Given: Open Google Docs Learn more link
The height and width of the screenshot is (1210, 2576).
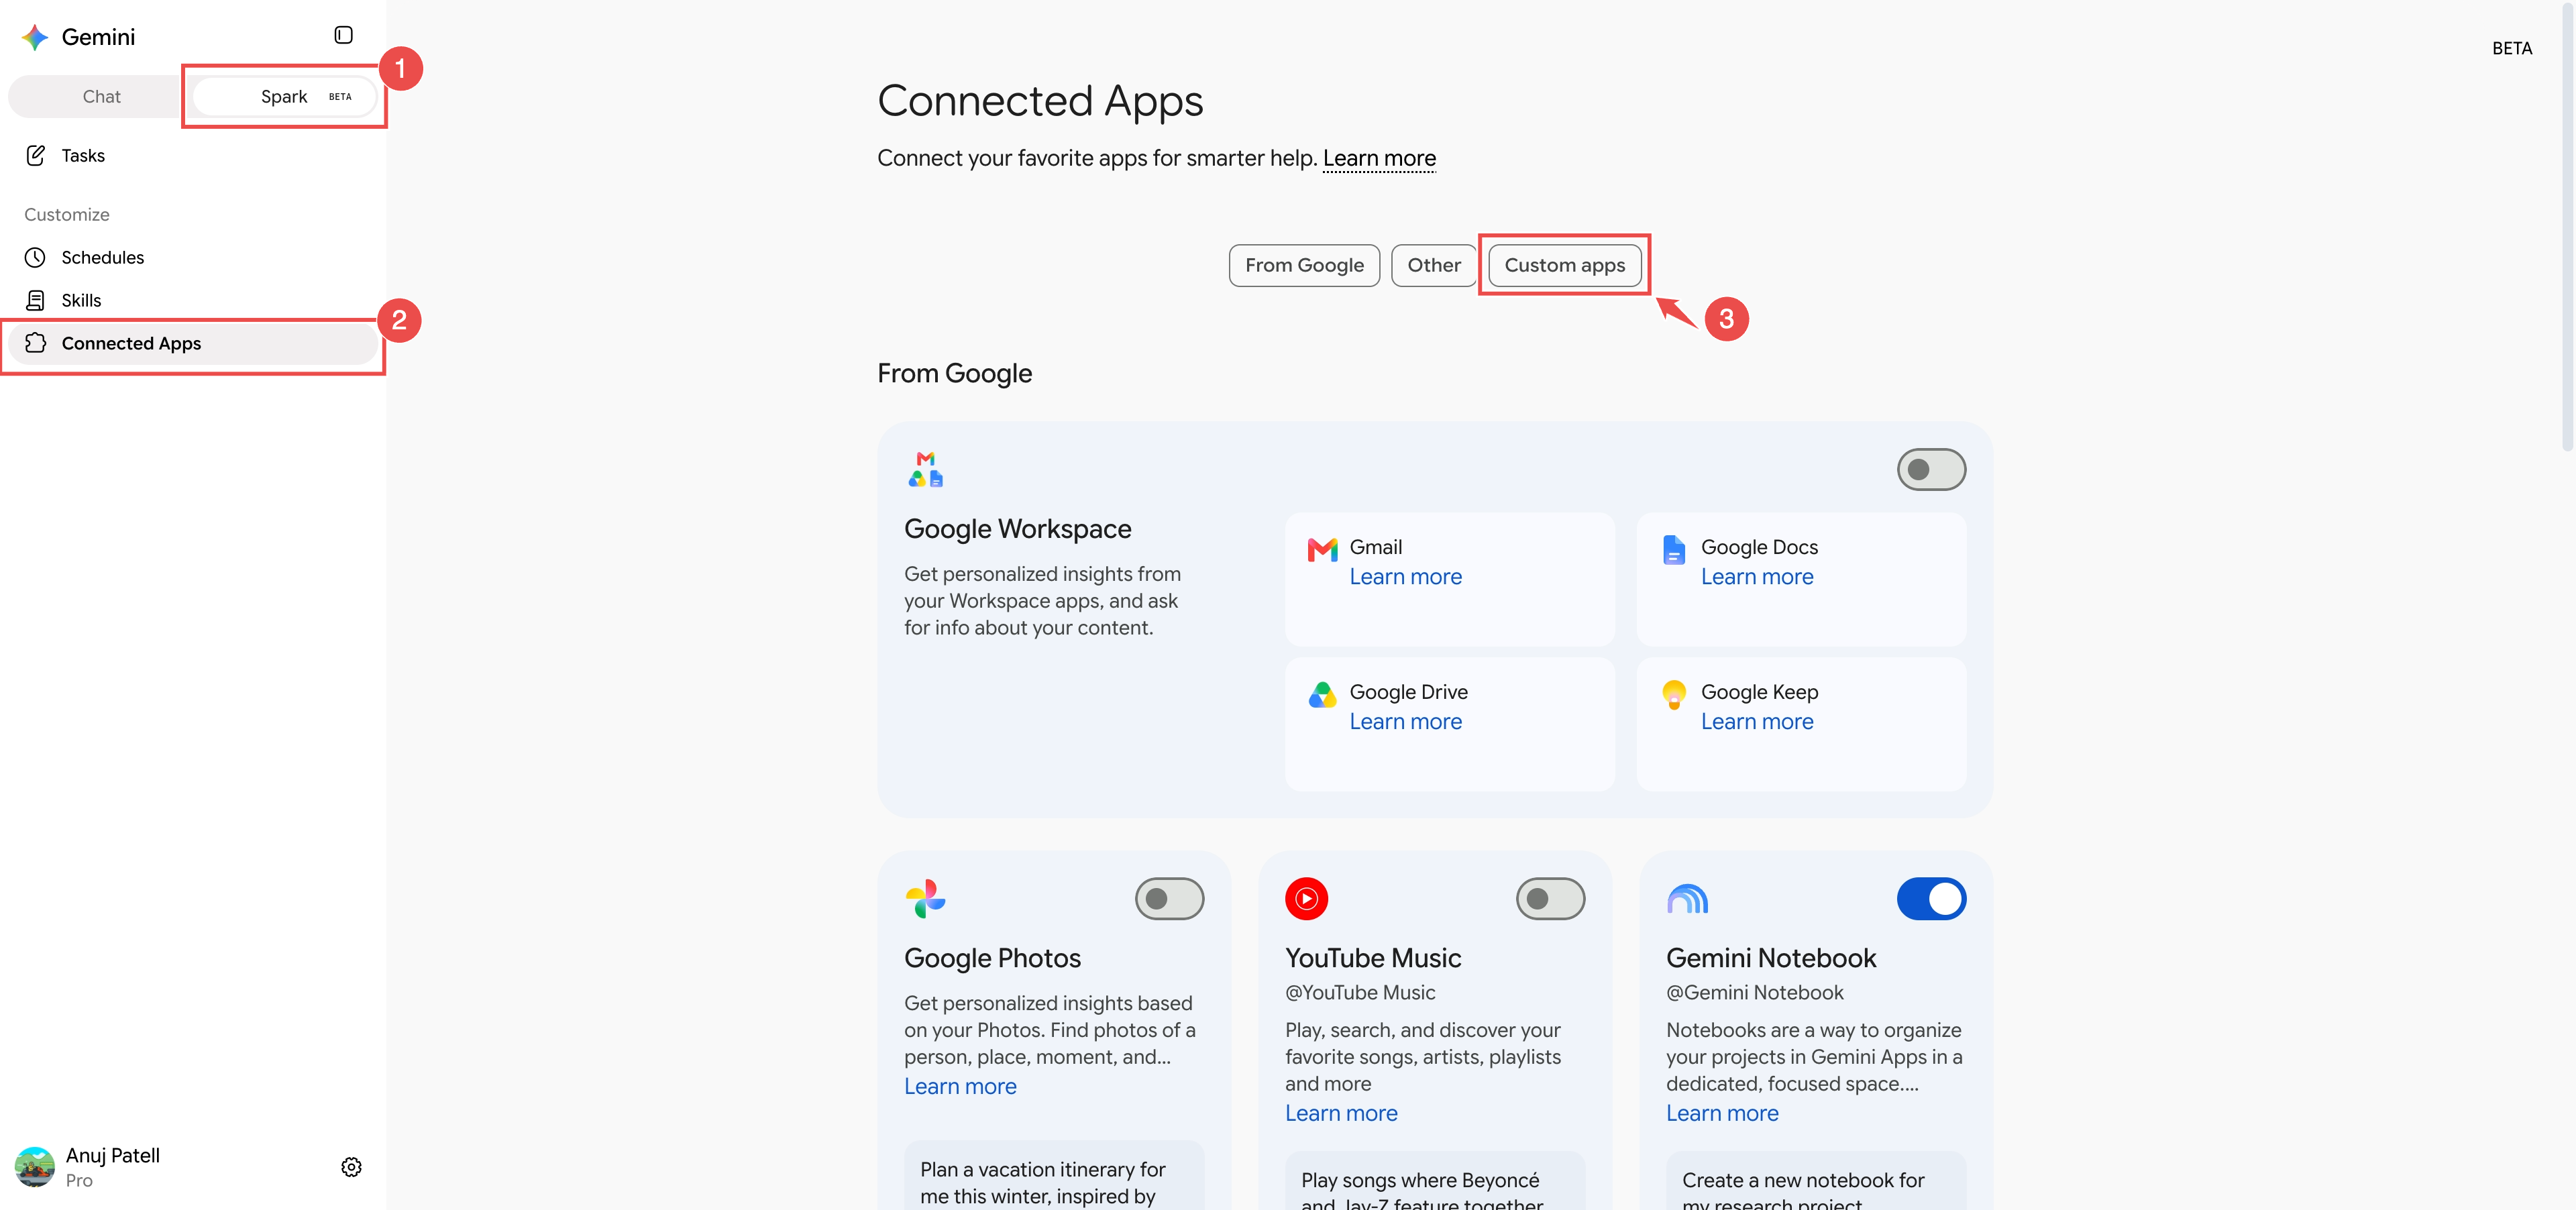Looking at the screenshot, I should [x=1756, y=577].
